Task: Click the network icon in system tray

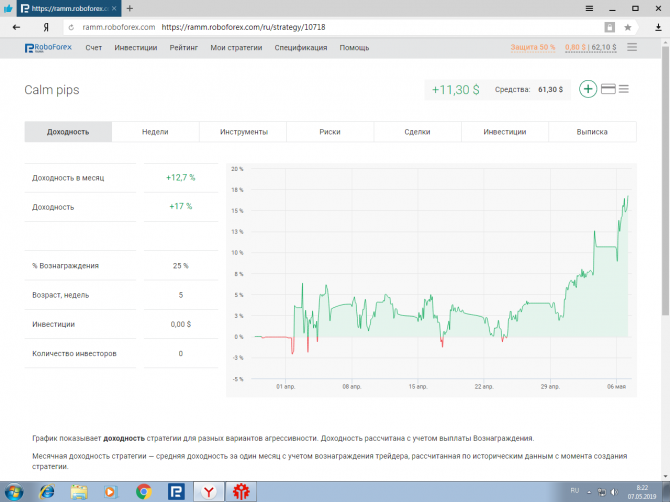Action: [x=602, y=492]
